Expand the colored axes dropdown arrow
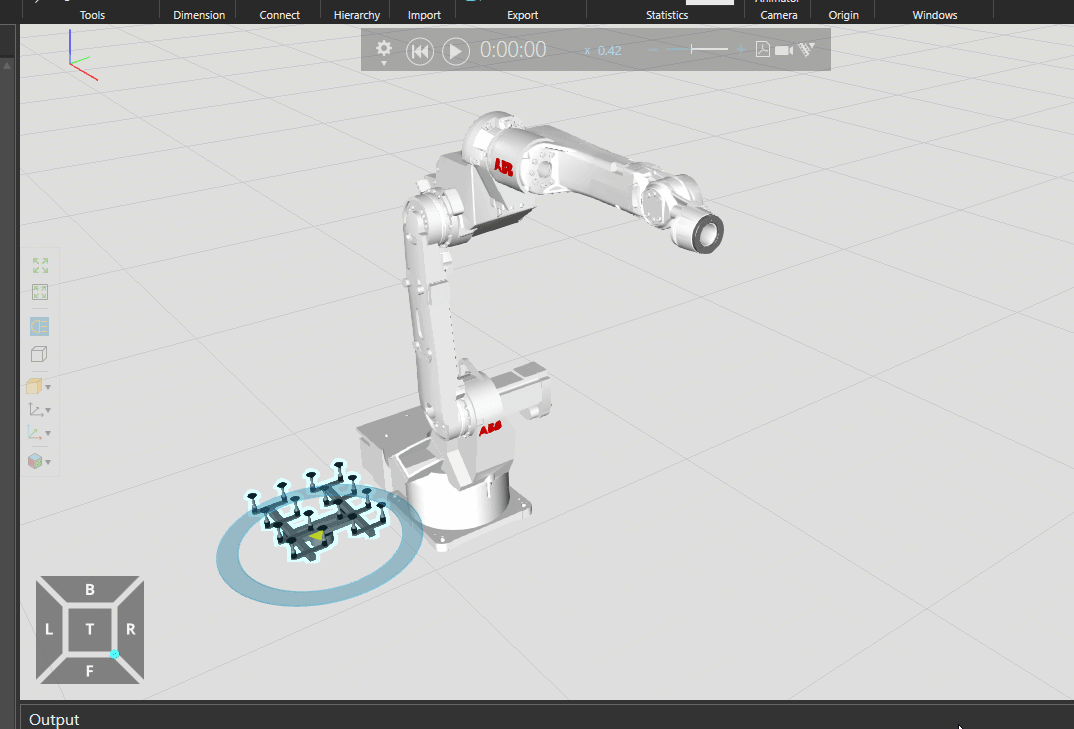The height and width of the screenshot is (729, 1074). tap(48, 434)
